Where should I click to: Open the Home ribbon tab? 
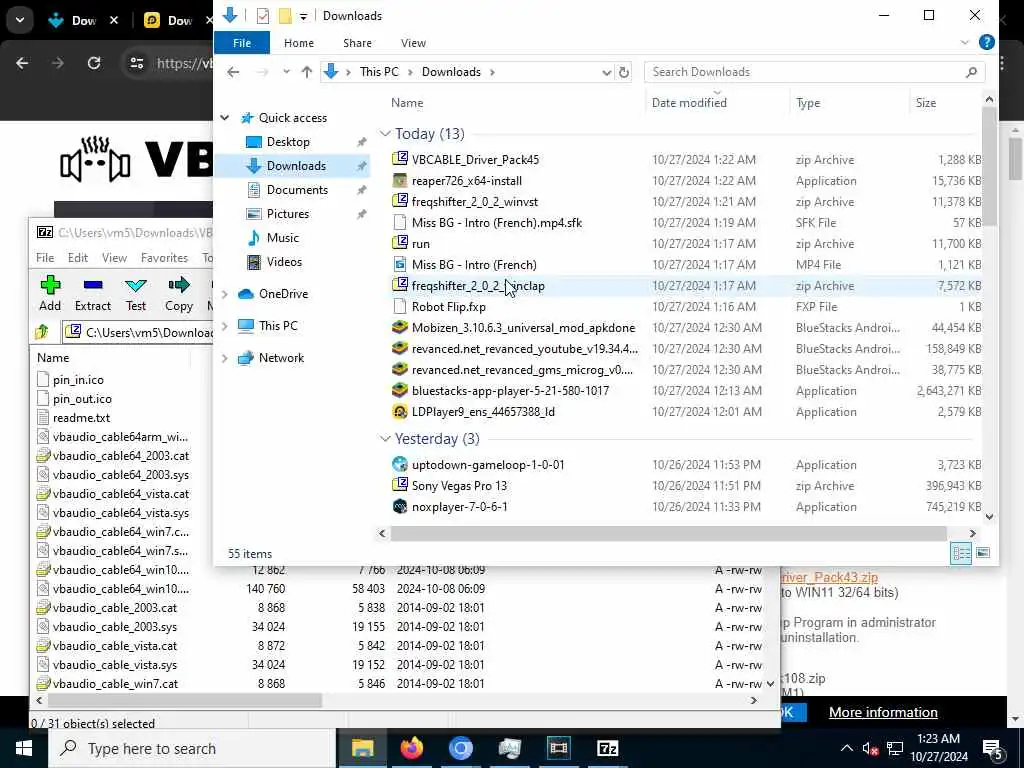coord(298,42)
